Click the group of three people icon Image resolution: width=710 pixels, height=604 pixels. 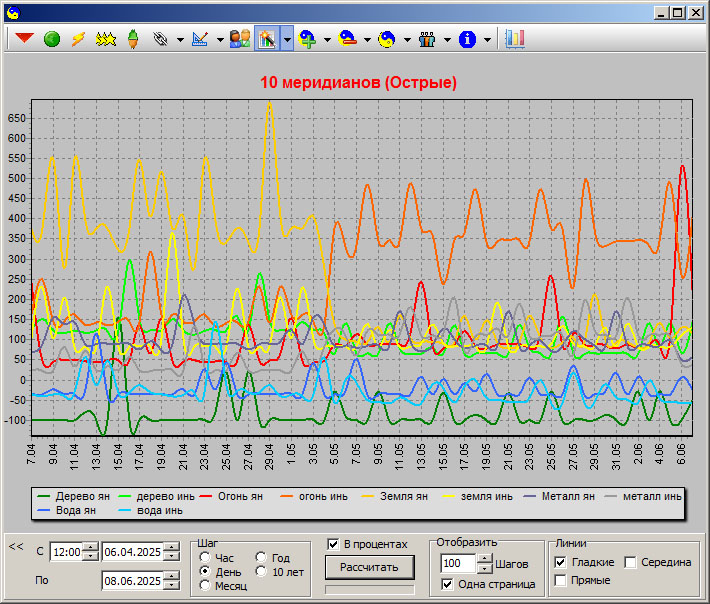point(427,39)
